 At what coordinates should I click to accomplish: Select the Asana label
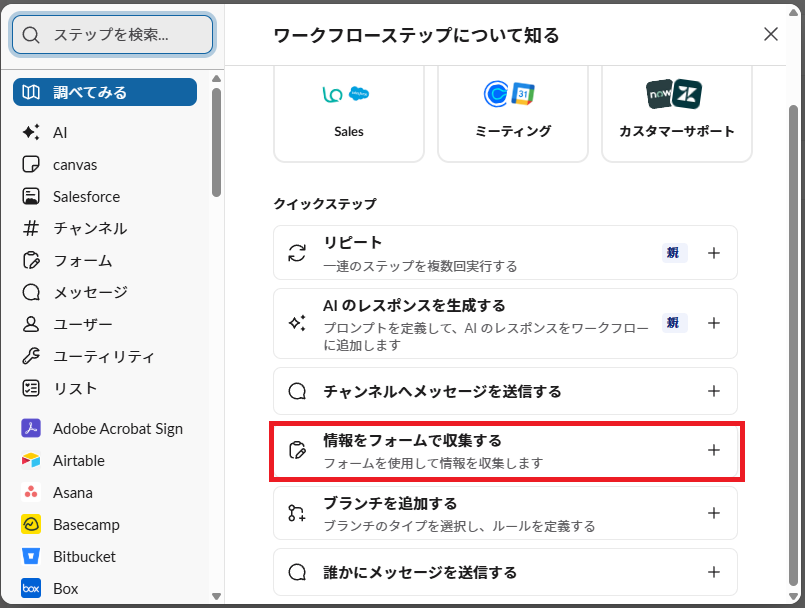pyautogui.click(x=73, y=492)
